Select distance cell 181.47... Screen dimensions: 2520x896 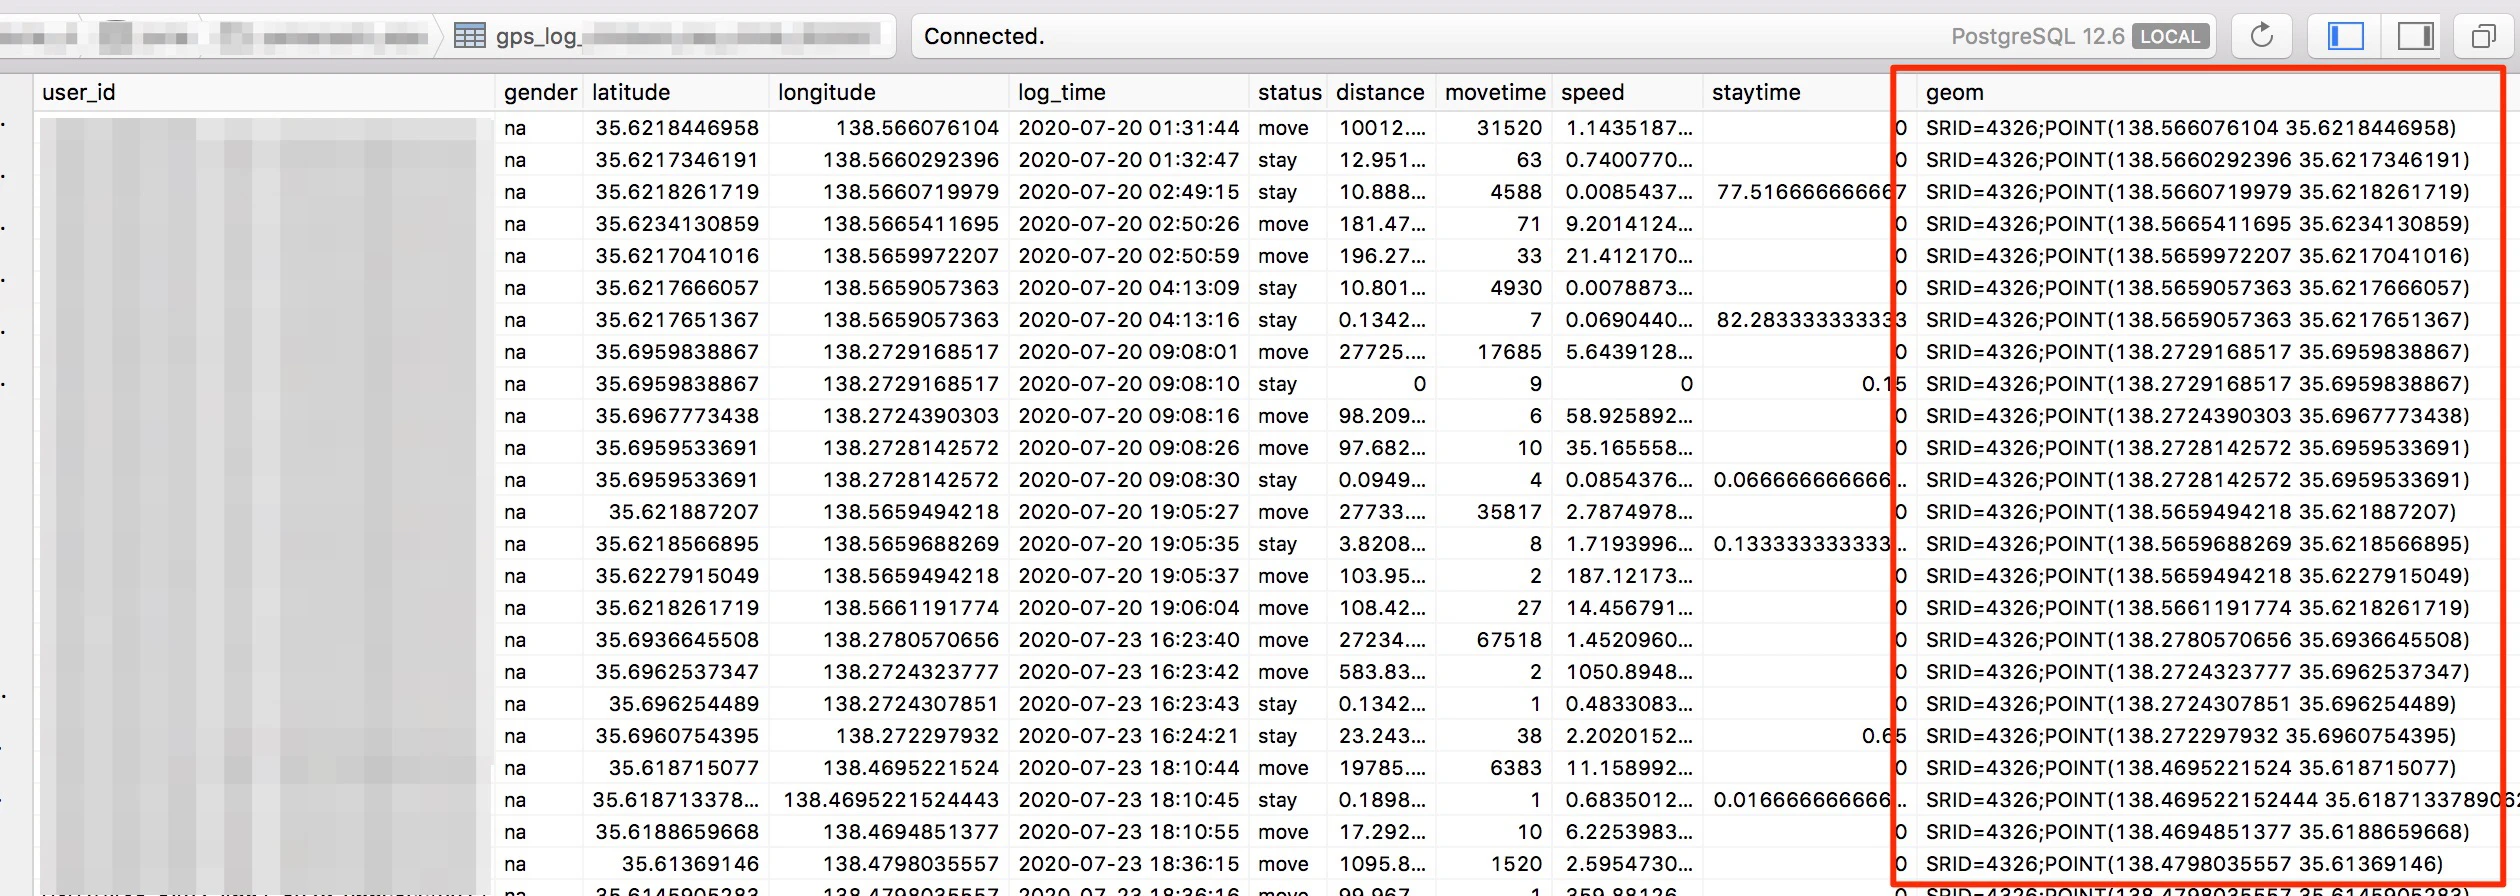[x=1382, y=224]
